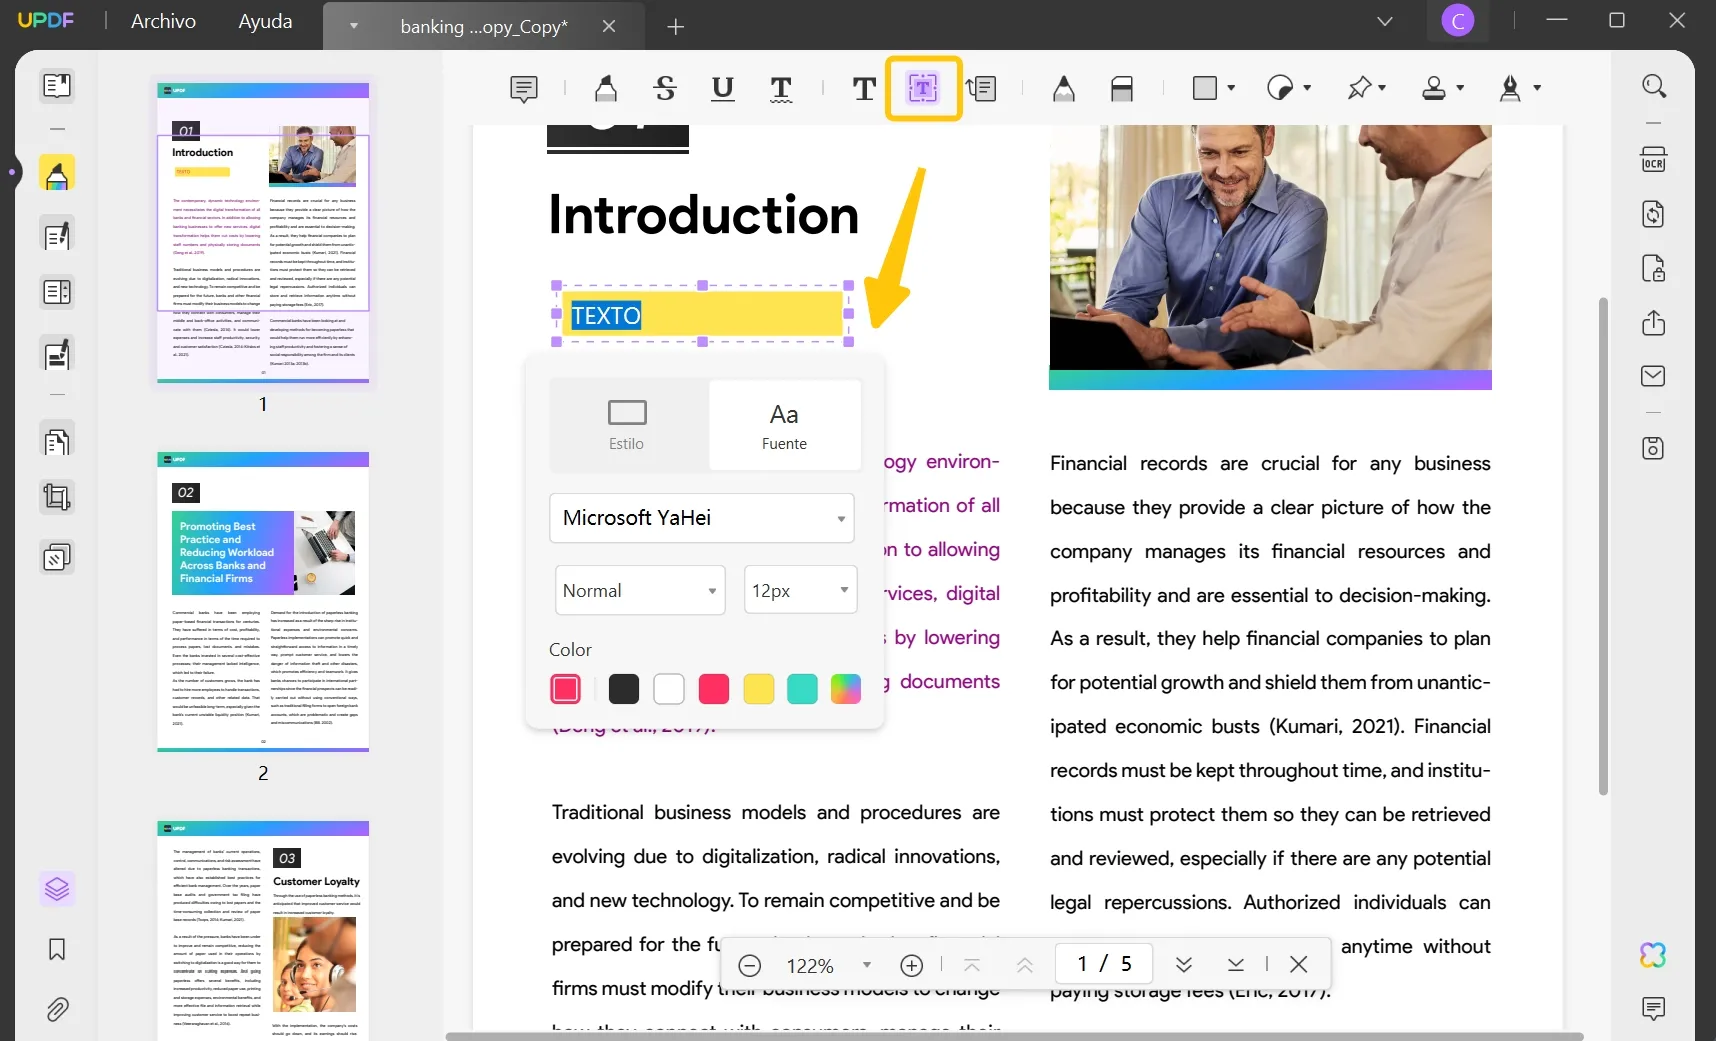Zoom in with the plus button
This screenshot has width=1716, height=1041.
(x=912, y=965)
